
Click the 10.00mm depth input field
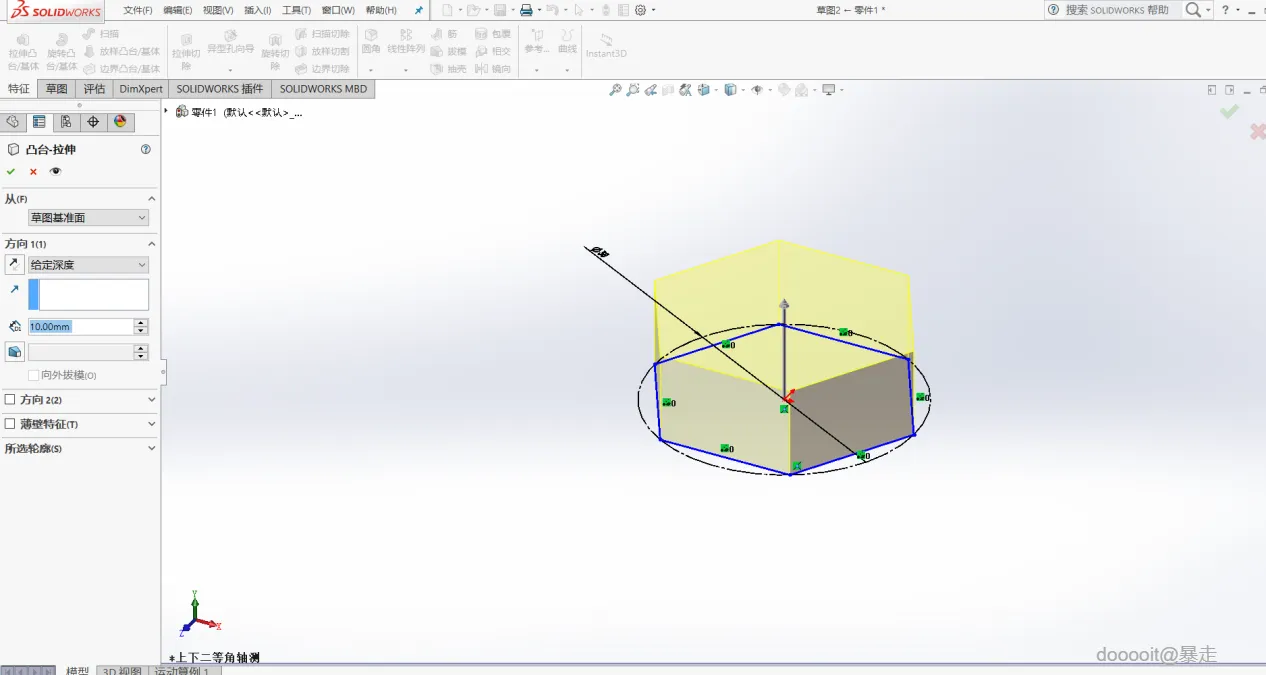pos(80,327)
